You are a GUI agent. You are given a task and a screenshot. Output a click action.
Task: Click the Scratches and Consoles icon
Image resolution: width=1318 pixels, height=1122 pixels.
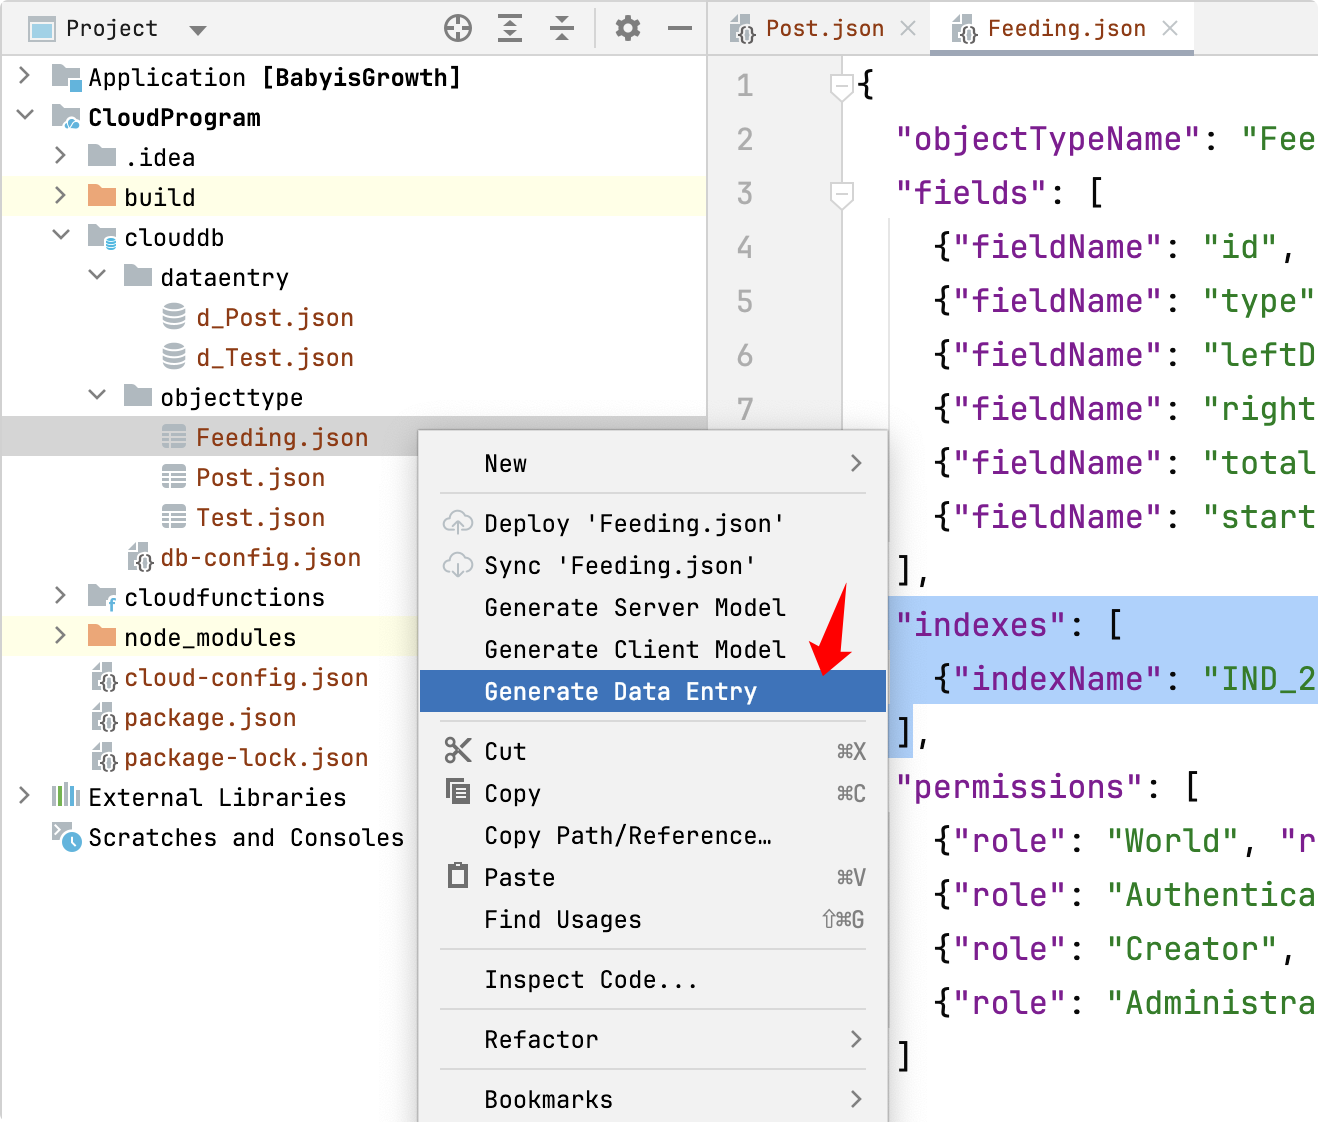click(66, 837)
